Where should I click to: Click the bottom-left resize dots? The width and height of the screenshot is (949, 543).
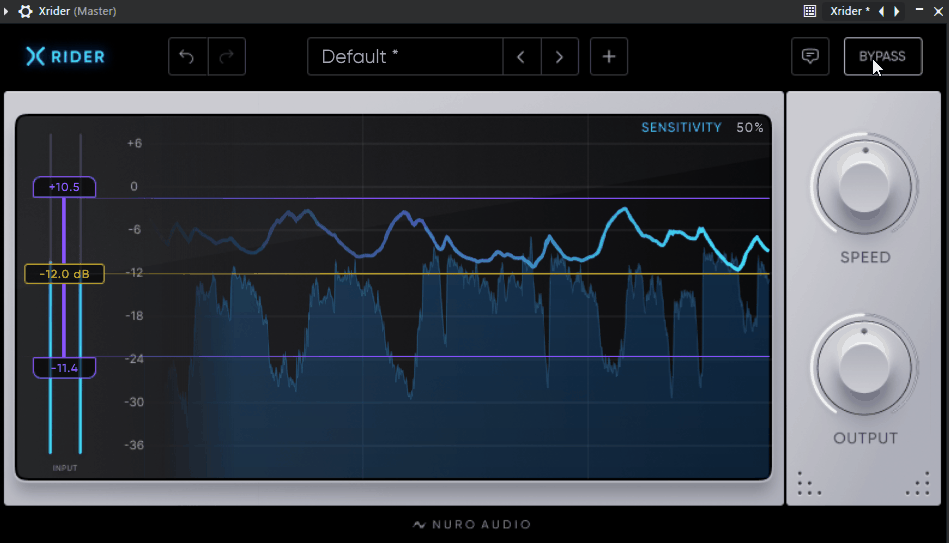809,484
